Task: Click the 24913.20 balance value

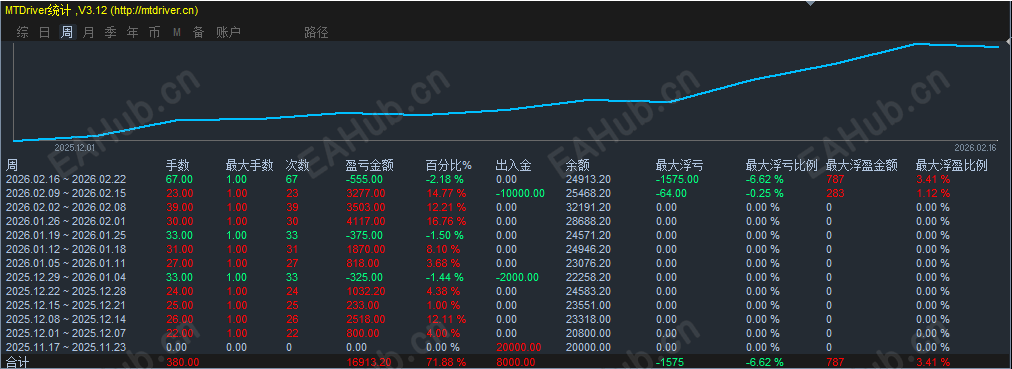Action: coord(589,179)
